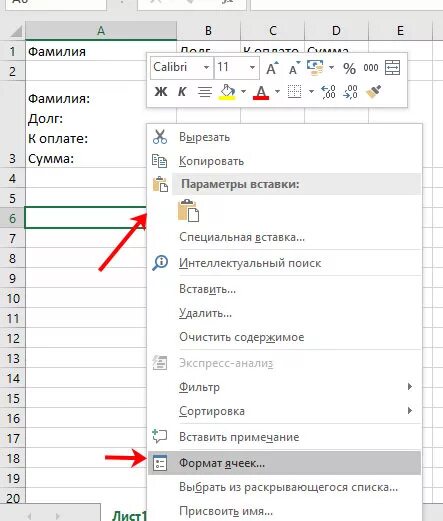Click cell A10 in the sheet
This screenshot has height=521, width=443.
[86, 298]
